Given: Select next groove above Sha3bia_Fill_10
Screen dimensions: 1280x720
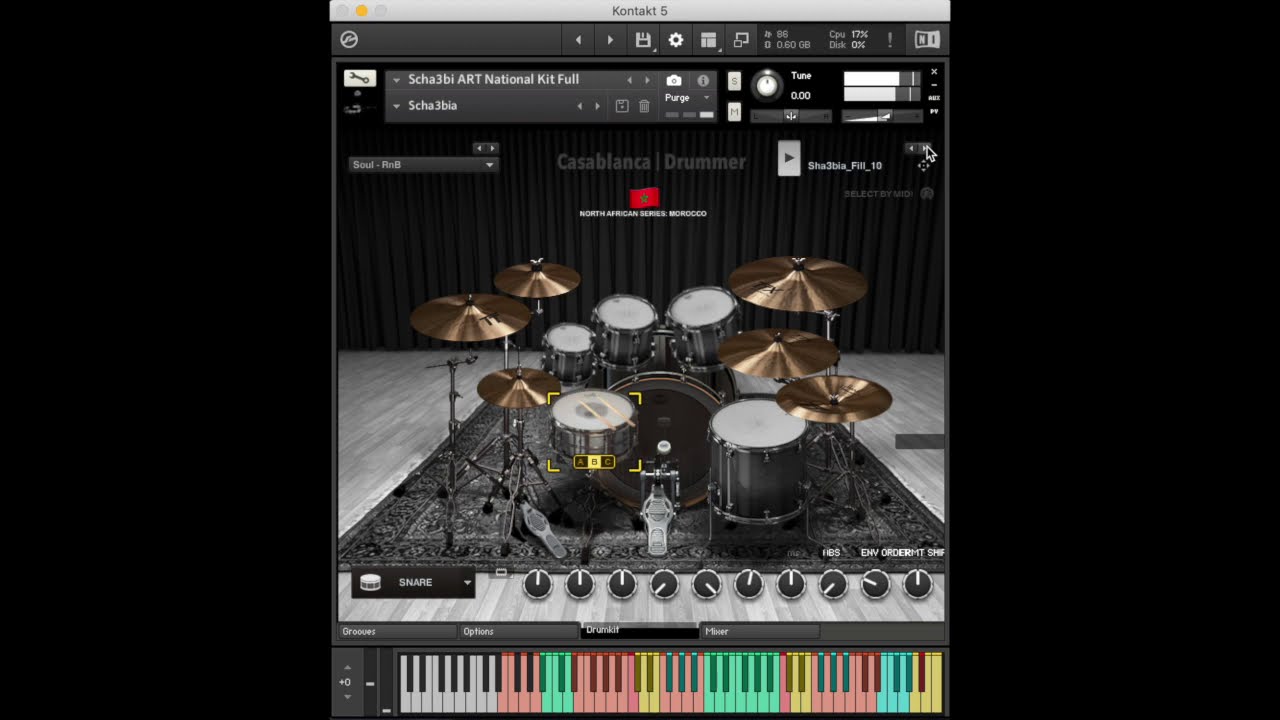Looking at the screenshot, I should (925, 148).
